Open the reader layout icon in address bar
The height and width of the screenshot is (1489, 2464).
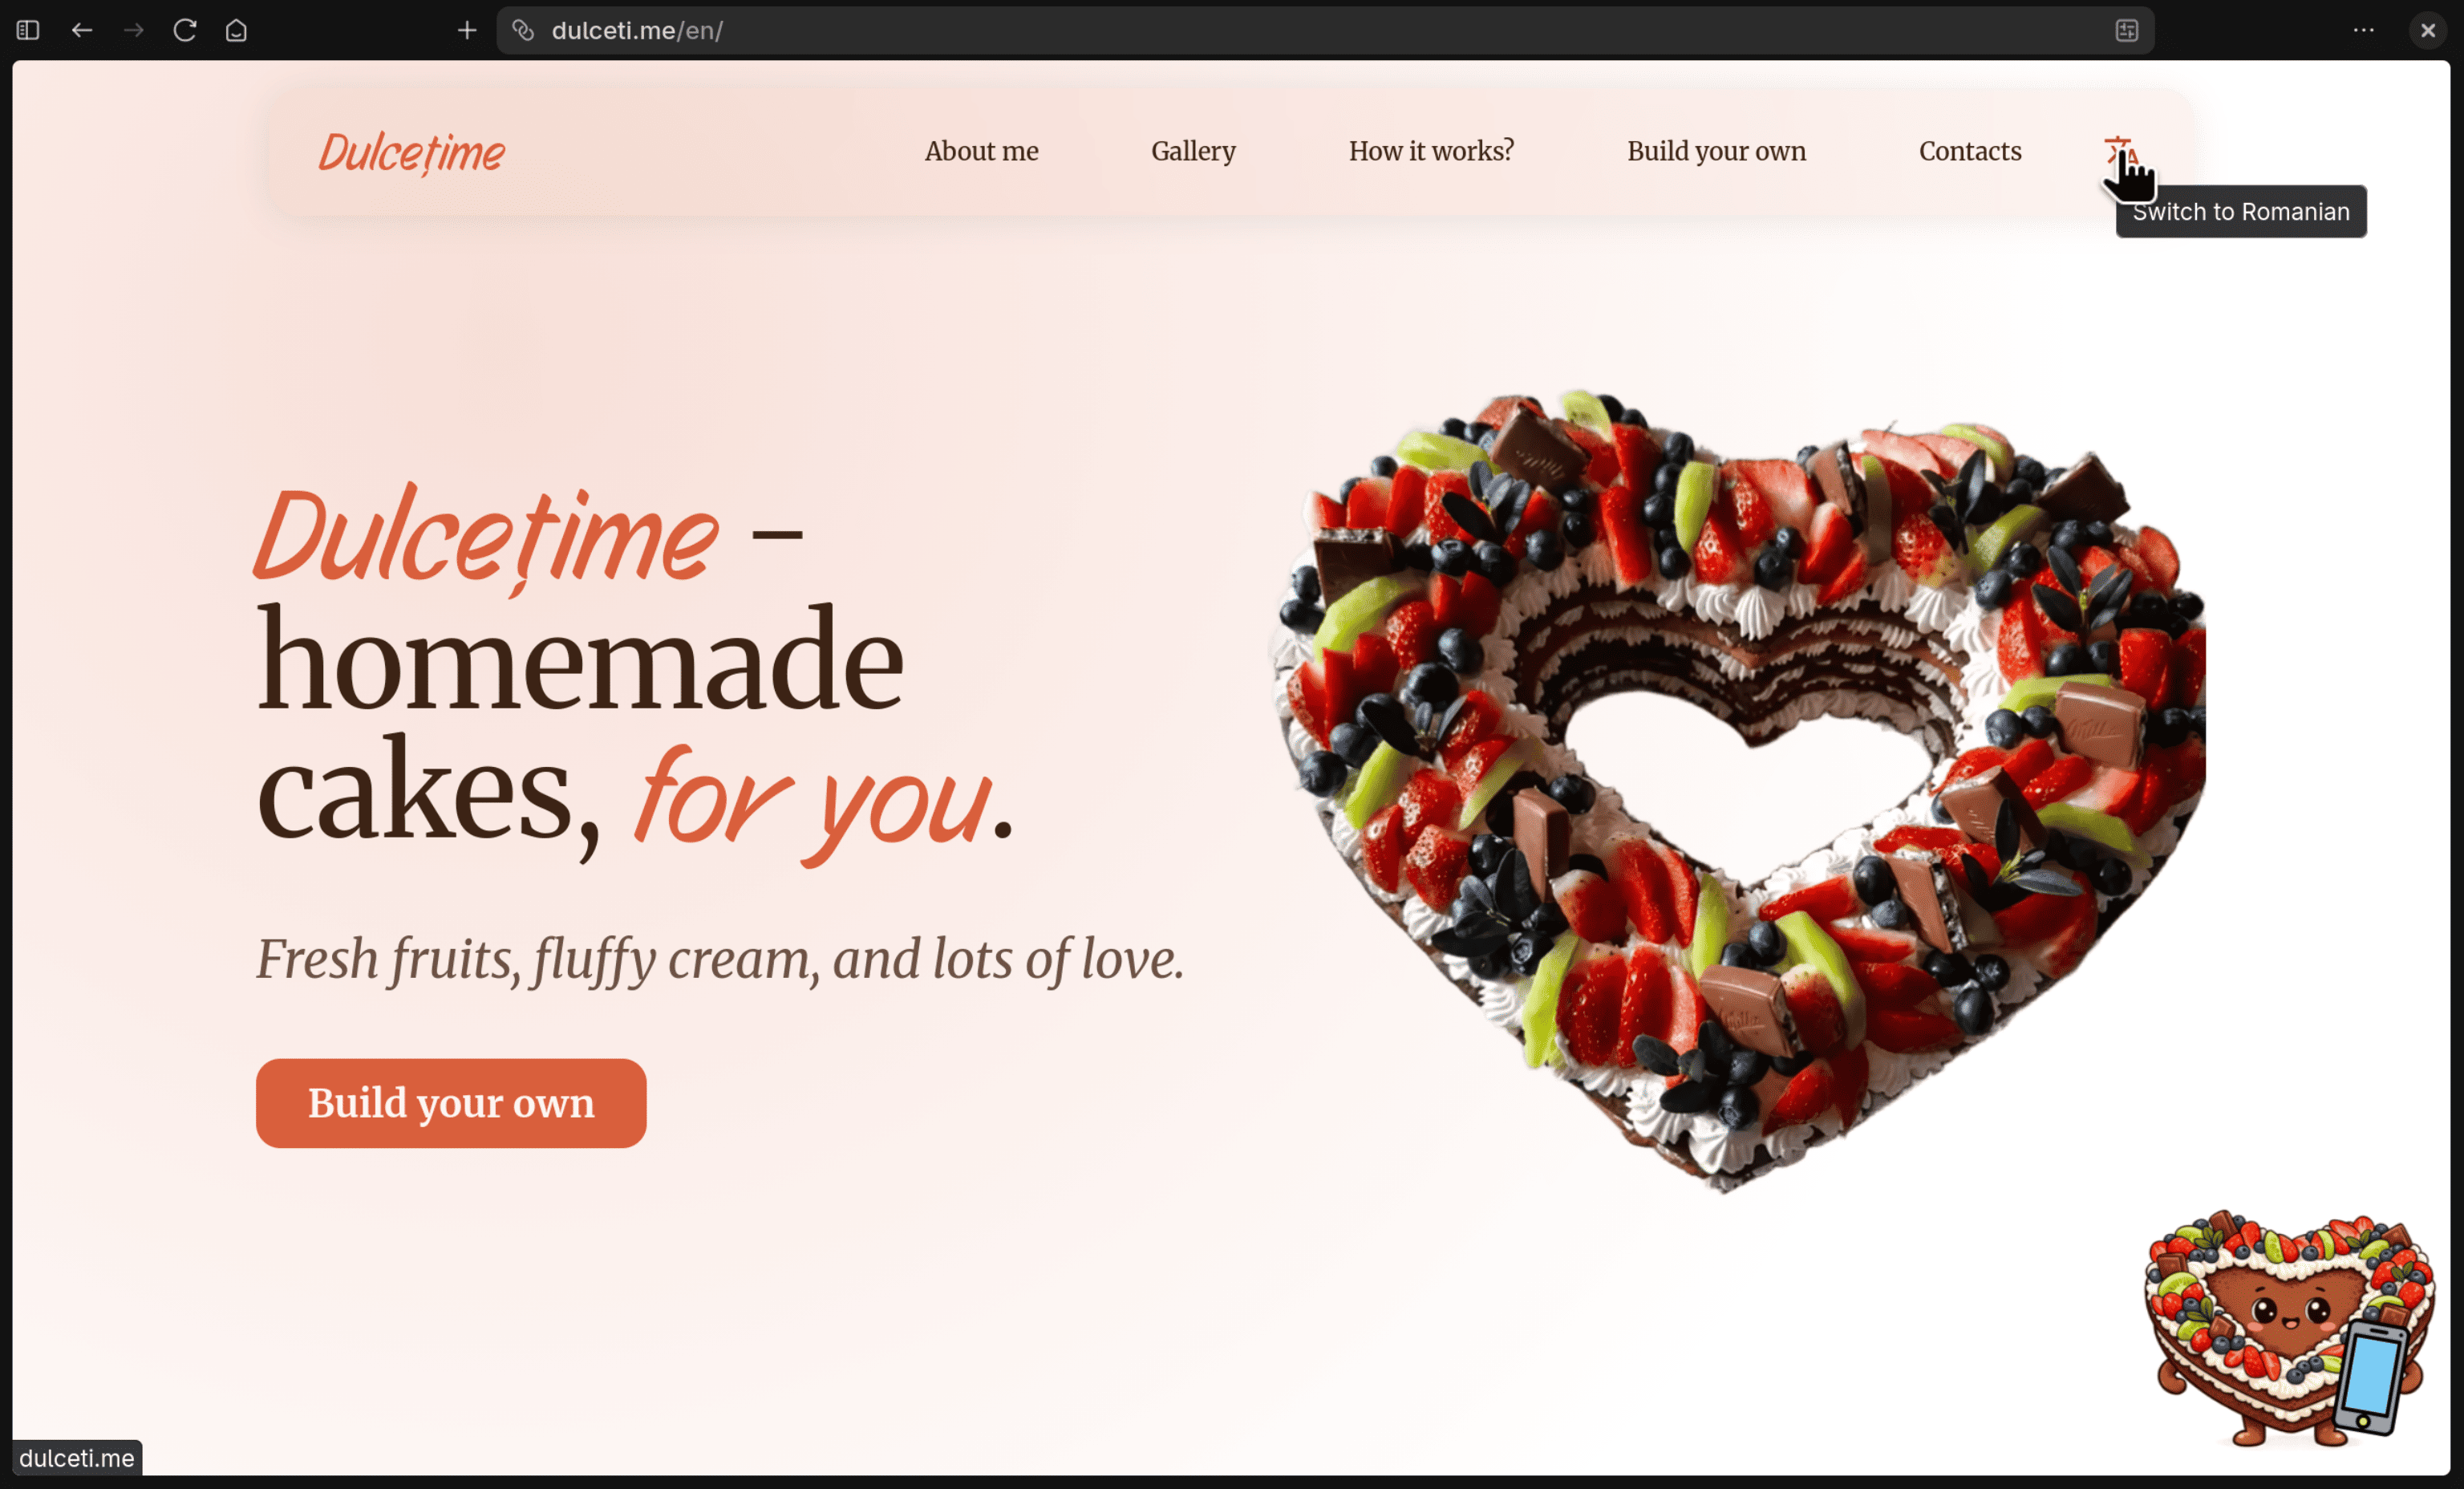[x=2127, y=30]
